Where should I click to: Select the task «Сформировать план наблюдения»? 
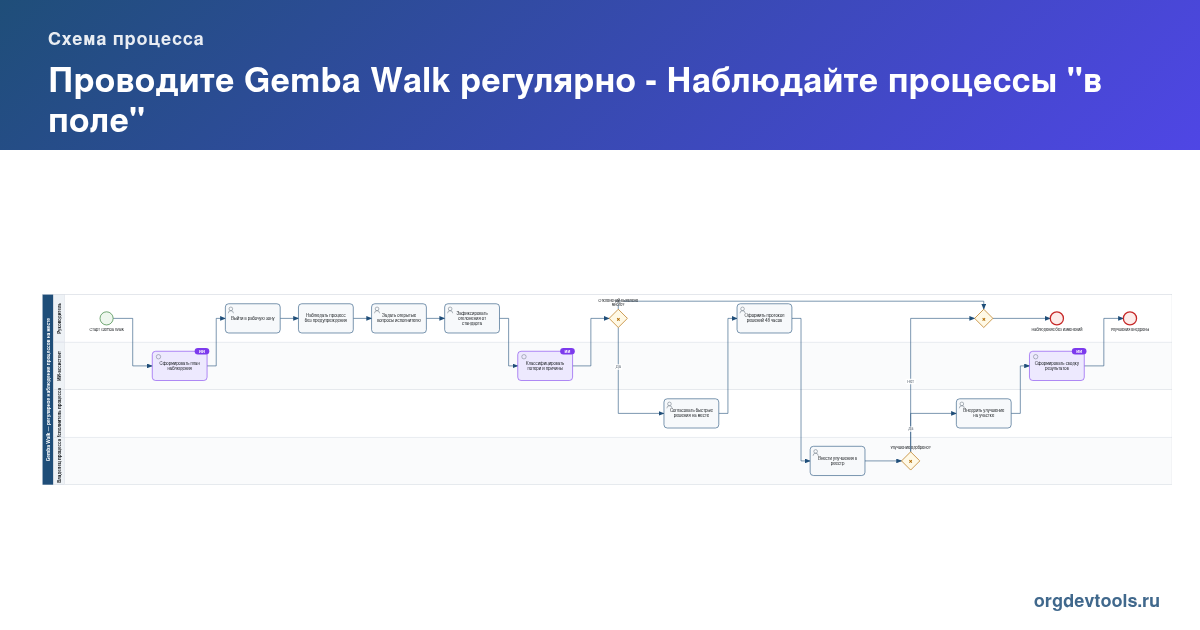[x=180, y=366]
